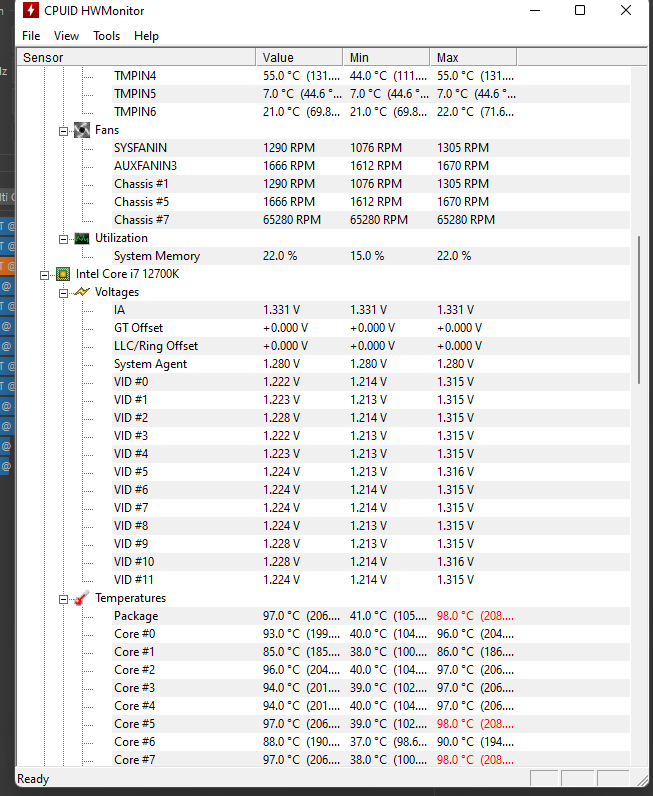Viewport: 653px width, 796px height.
Task: Open the File menu
Action: 31,36
